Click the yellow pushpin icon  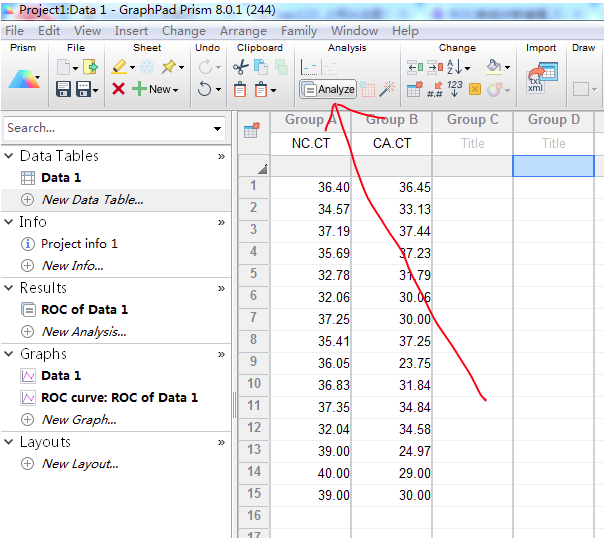pos(169,67)
